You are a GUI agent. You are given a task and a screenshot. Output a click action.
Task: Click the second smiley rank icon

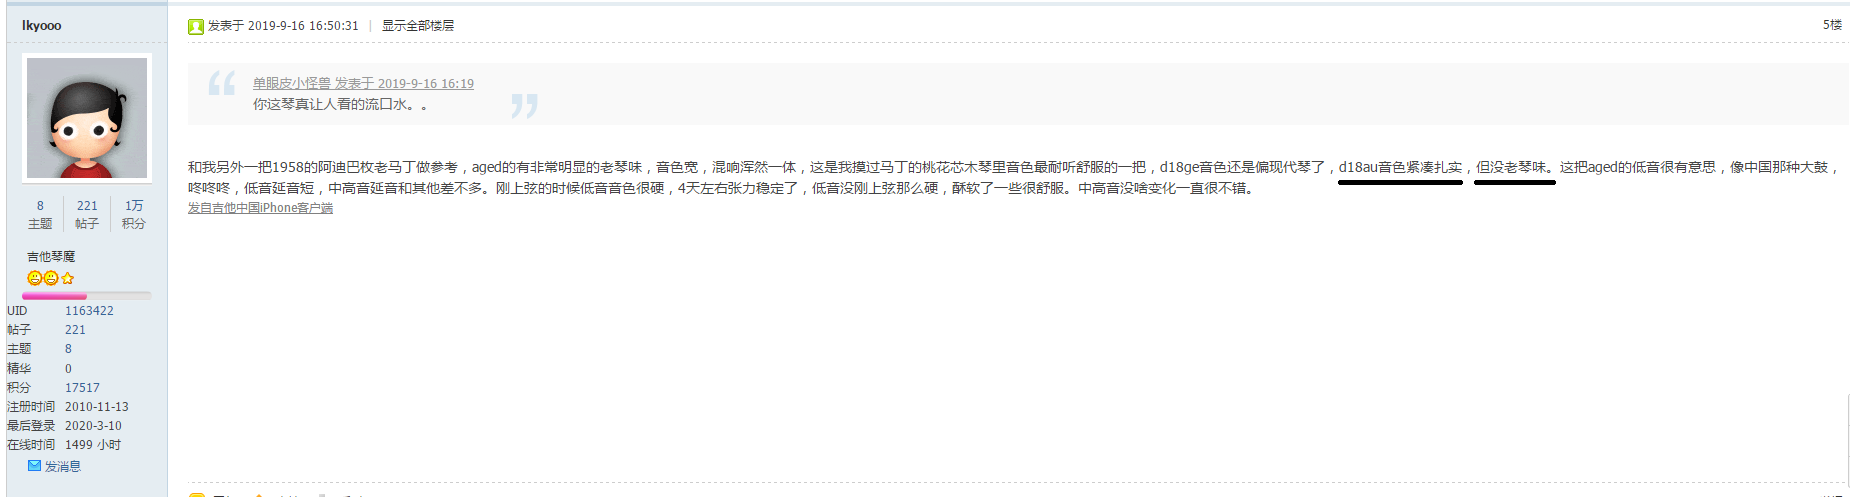(51, 278)
